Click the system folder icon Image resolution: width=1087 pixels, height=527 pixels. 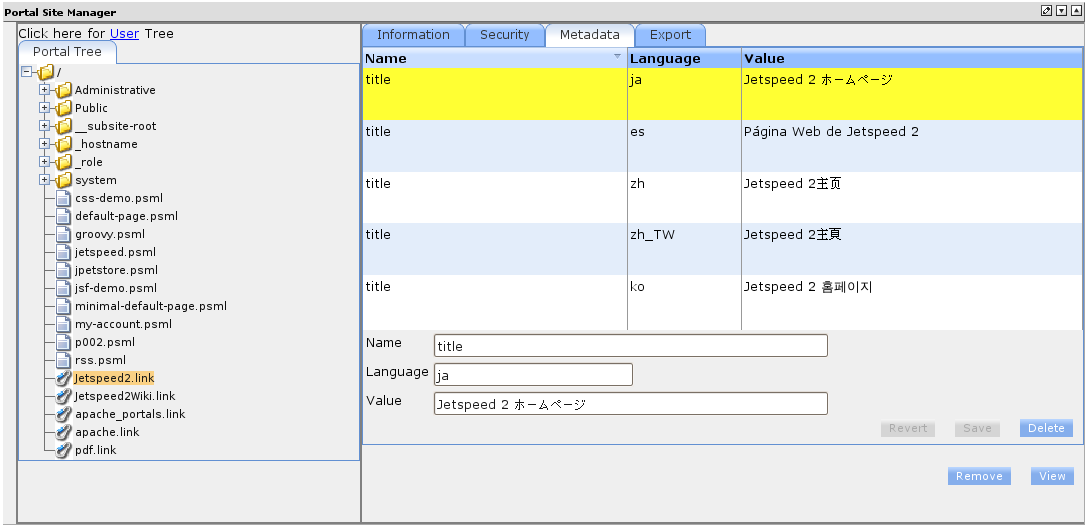pos(64,180)
